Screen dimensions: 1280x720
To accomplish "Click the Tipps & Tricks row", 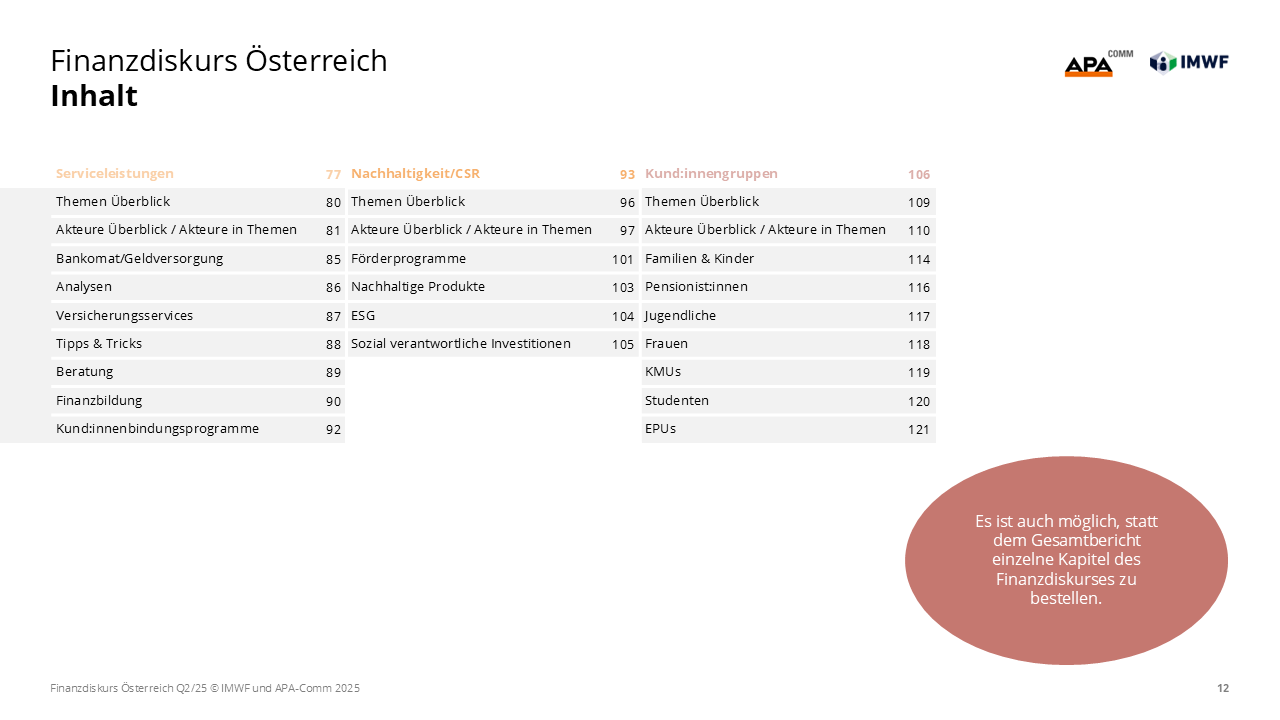I will (99, 343).
